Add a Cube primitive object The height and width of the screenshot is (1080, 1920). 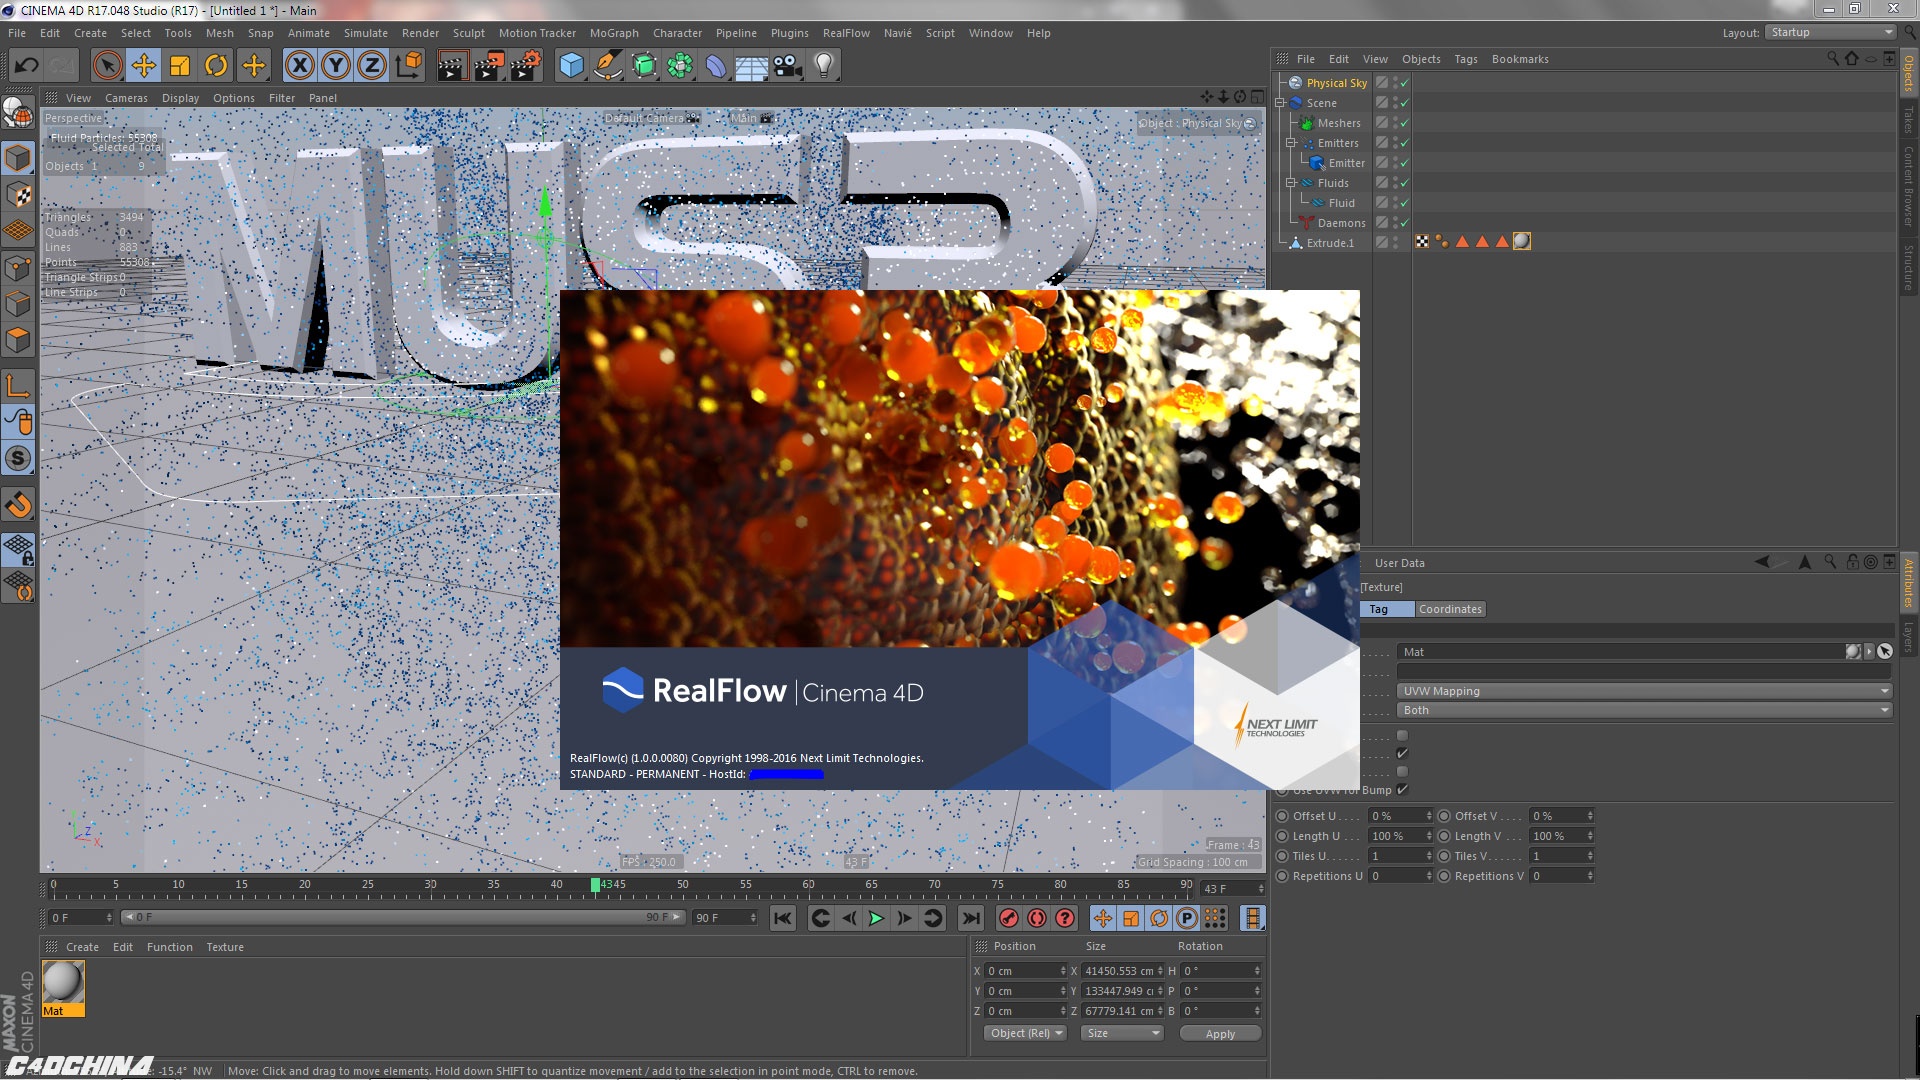[x=571, y=66]
